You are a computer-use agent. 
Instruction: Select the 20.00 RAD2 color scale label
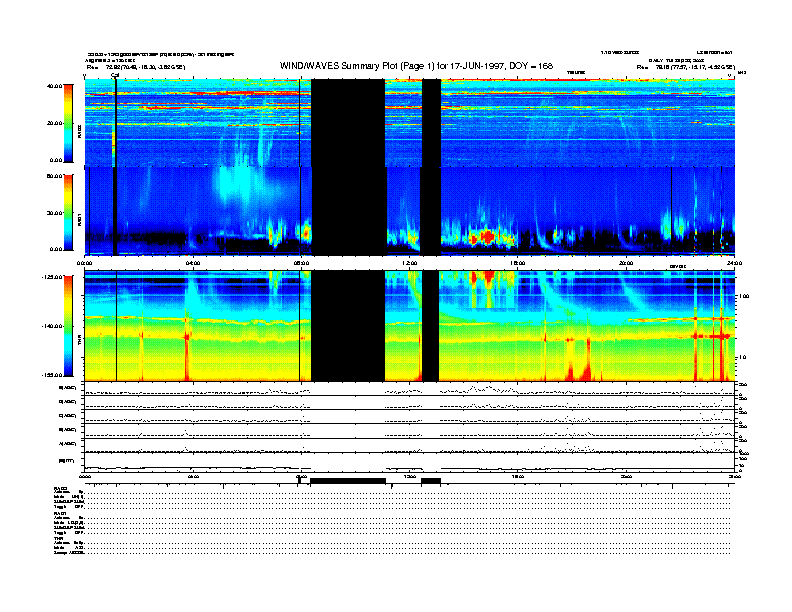pos(54,123)
